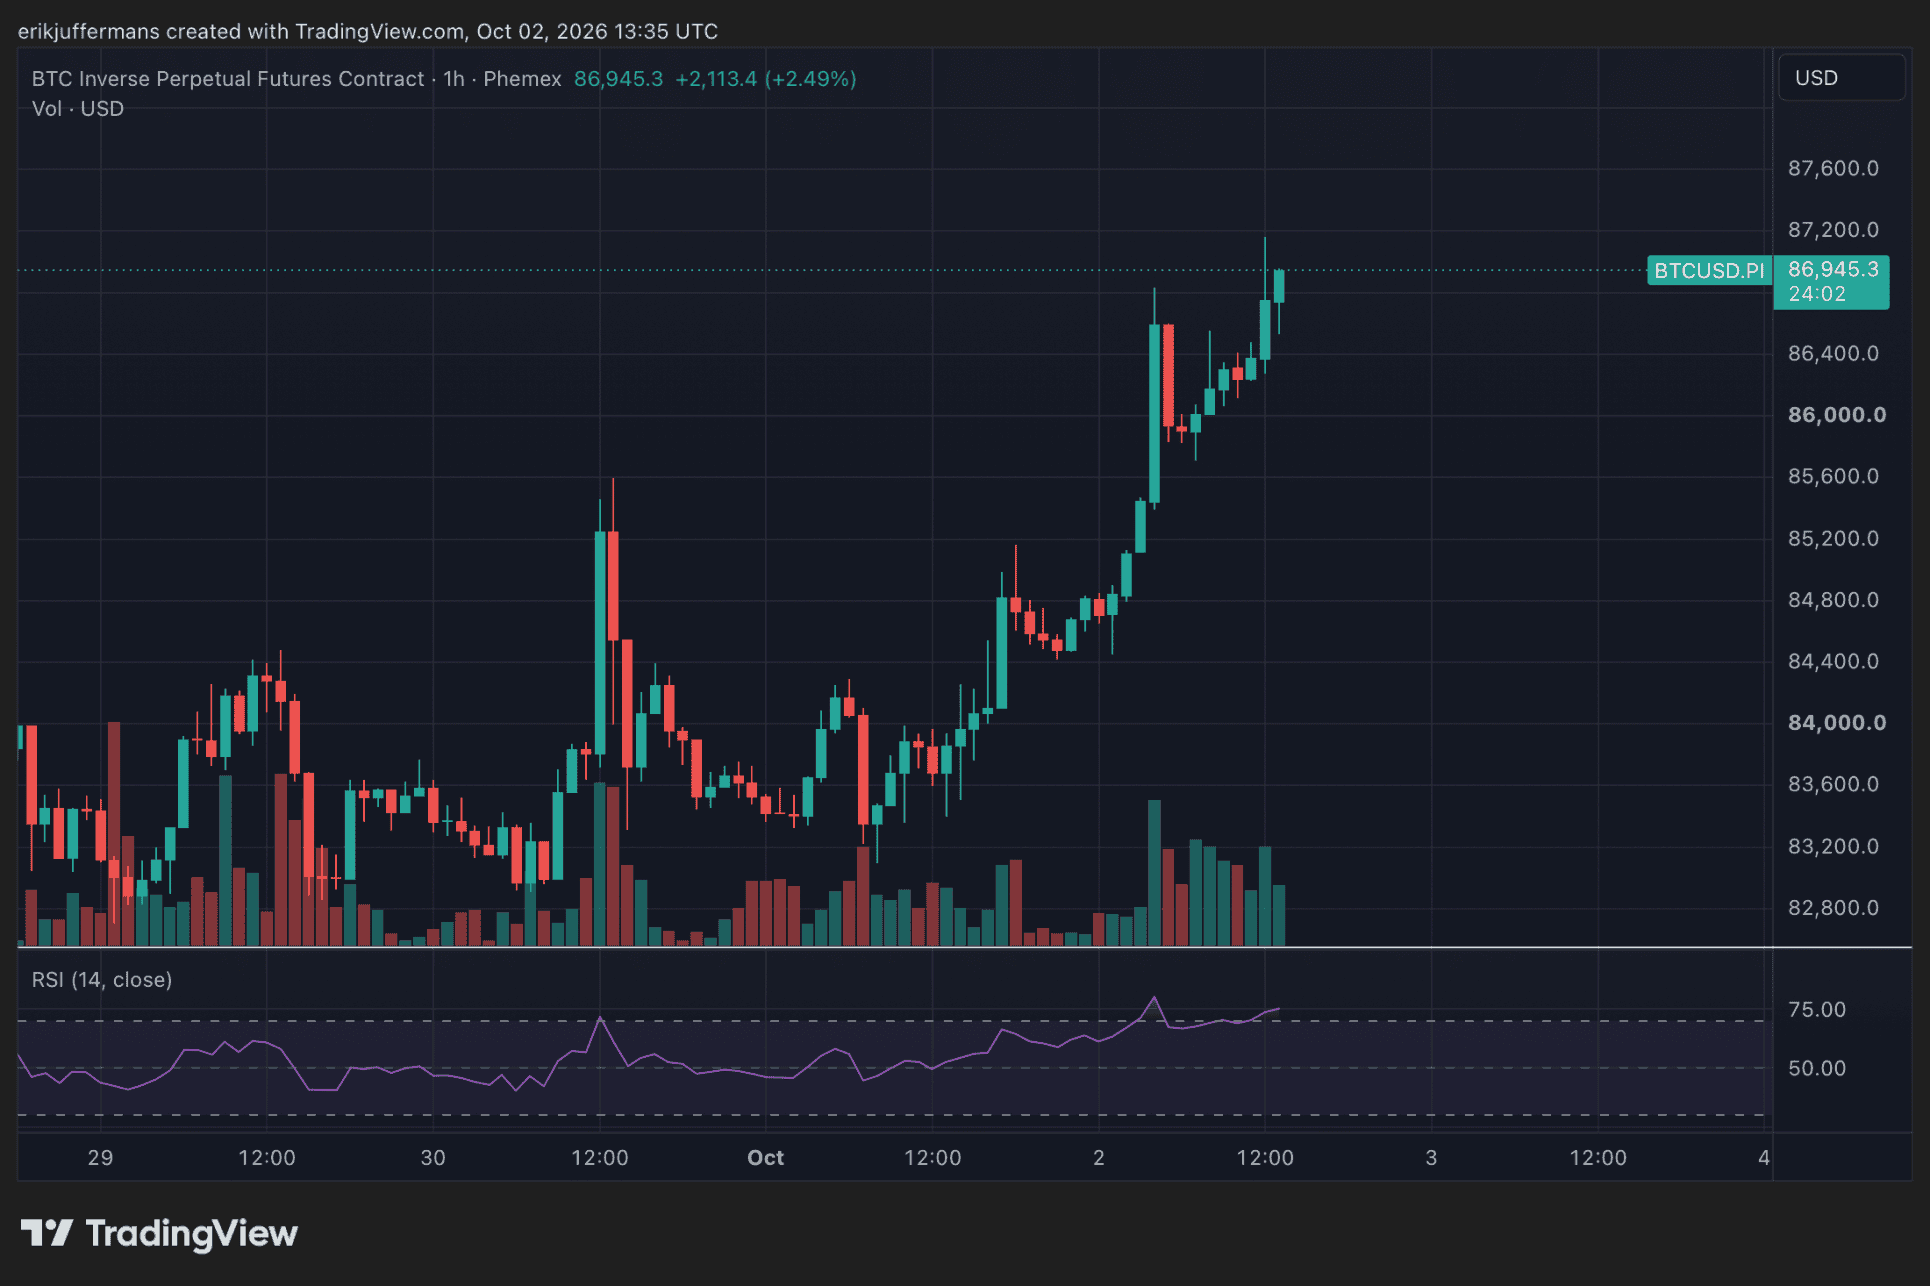This screenshot has height=1286, width=1930.
Task: Click the 85,600.0 price axis label
Action: (x=1833, y=476)
